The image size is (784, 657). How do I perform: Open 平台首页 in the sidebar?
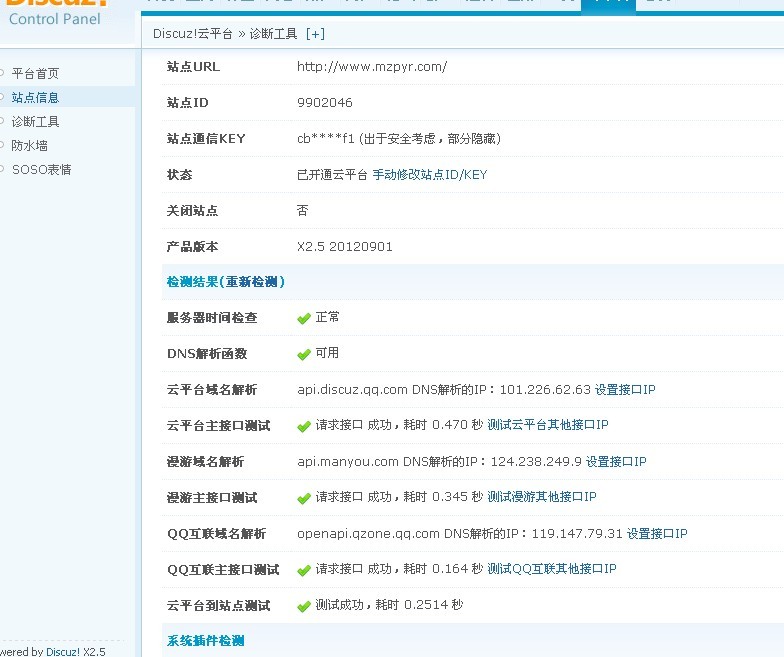click(x=35, y=74)
